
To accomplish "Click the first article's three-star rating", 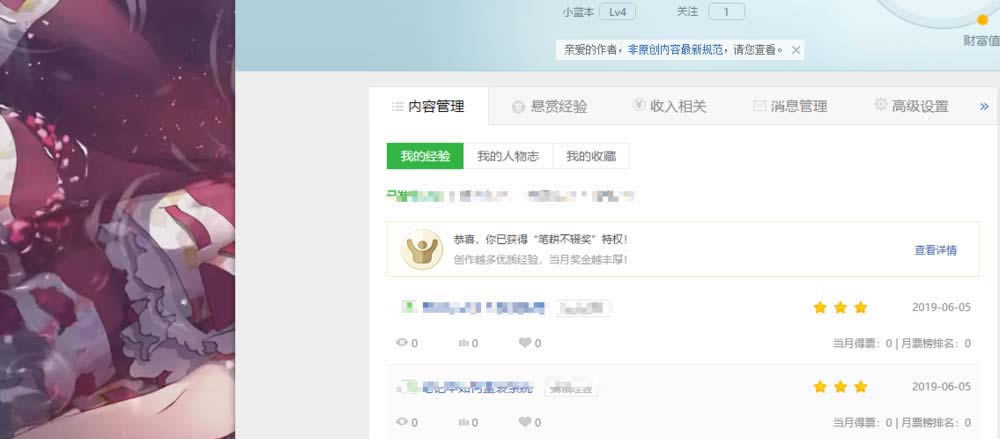I will [840, 307].
